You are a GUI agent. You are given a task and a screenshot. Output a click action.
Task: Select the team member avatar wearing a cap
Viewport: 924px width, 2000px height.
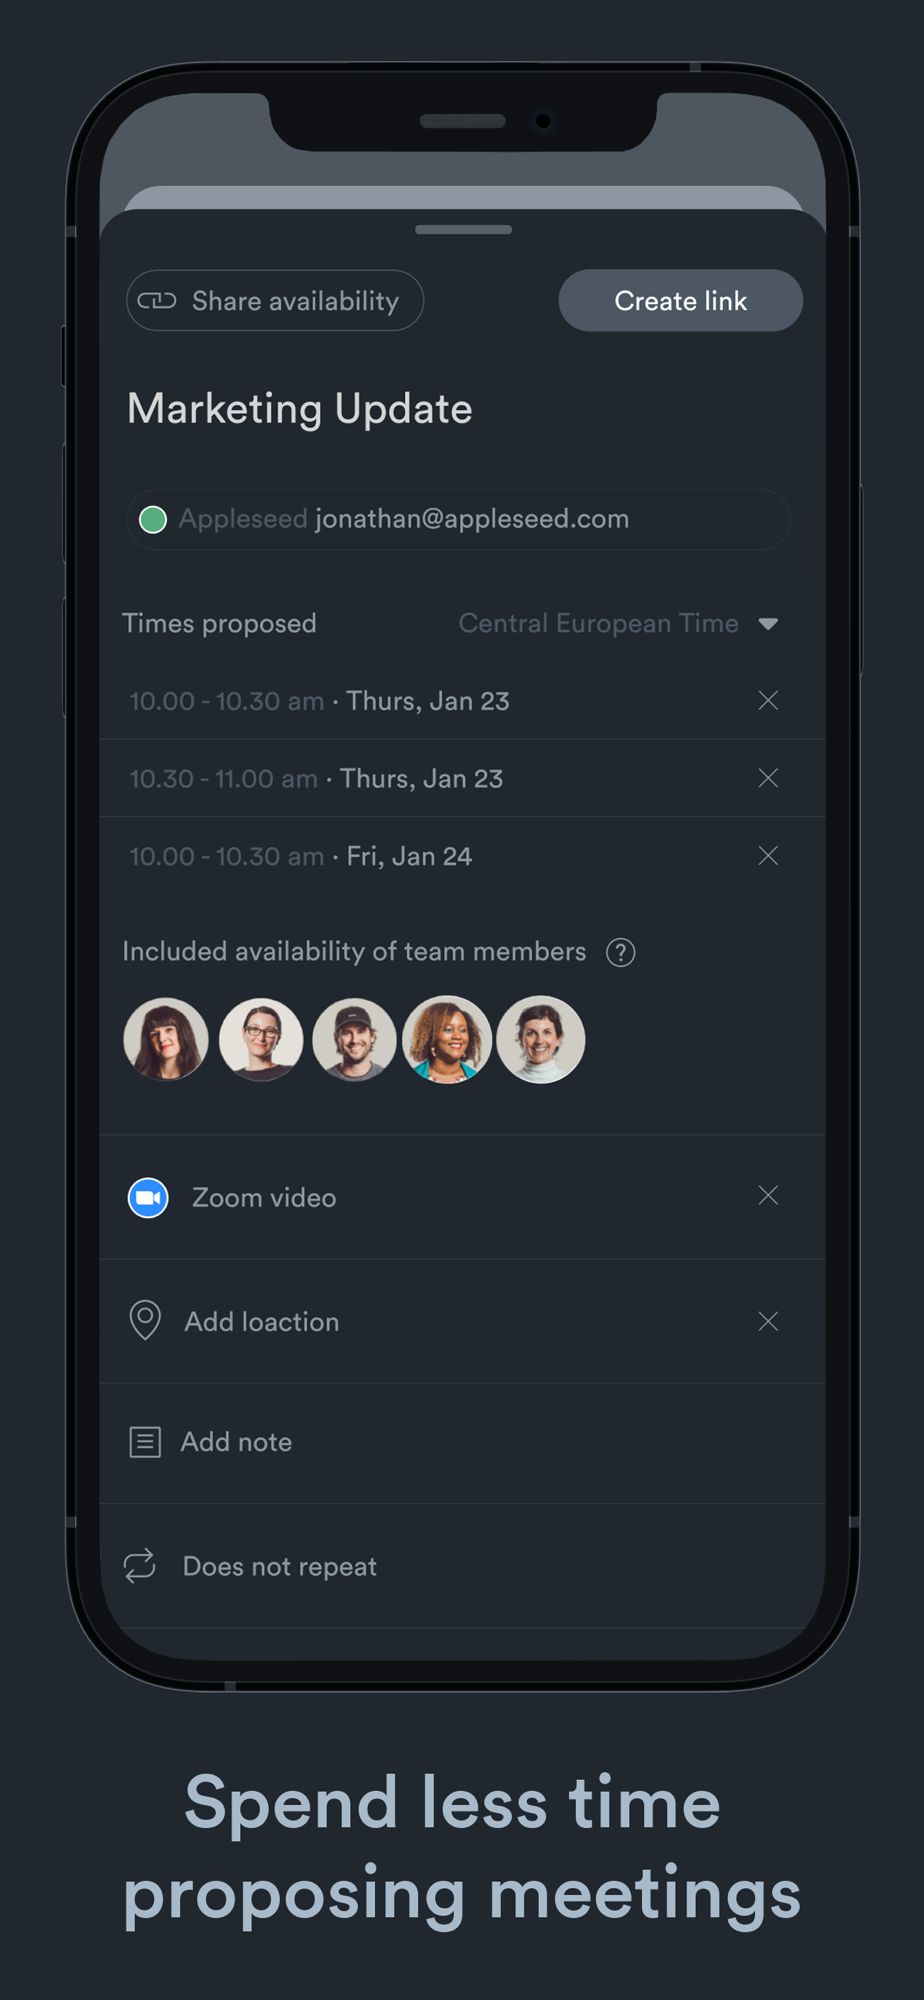click(354, 1040)
